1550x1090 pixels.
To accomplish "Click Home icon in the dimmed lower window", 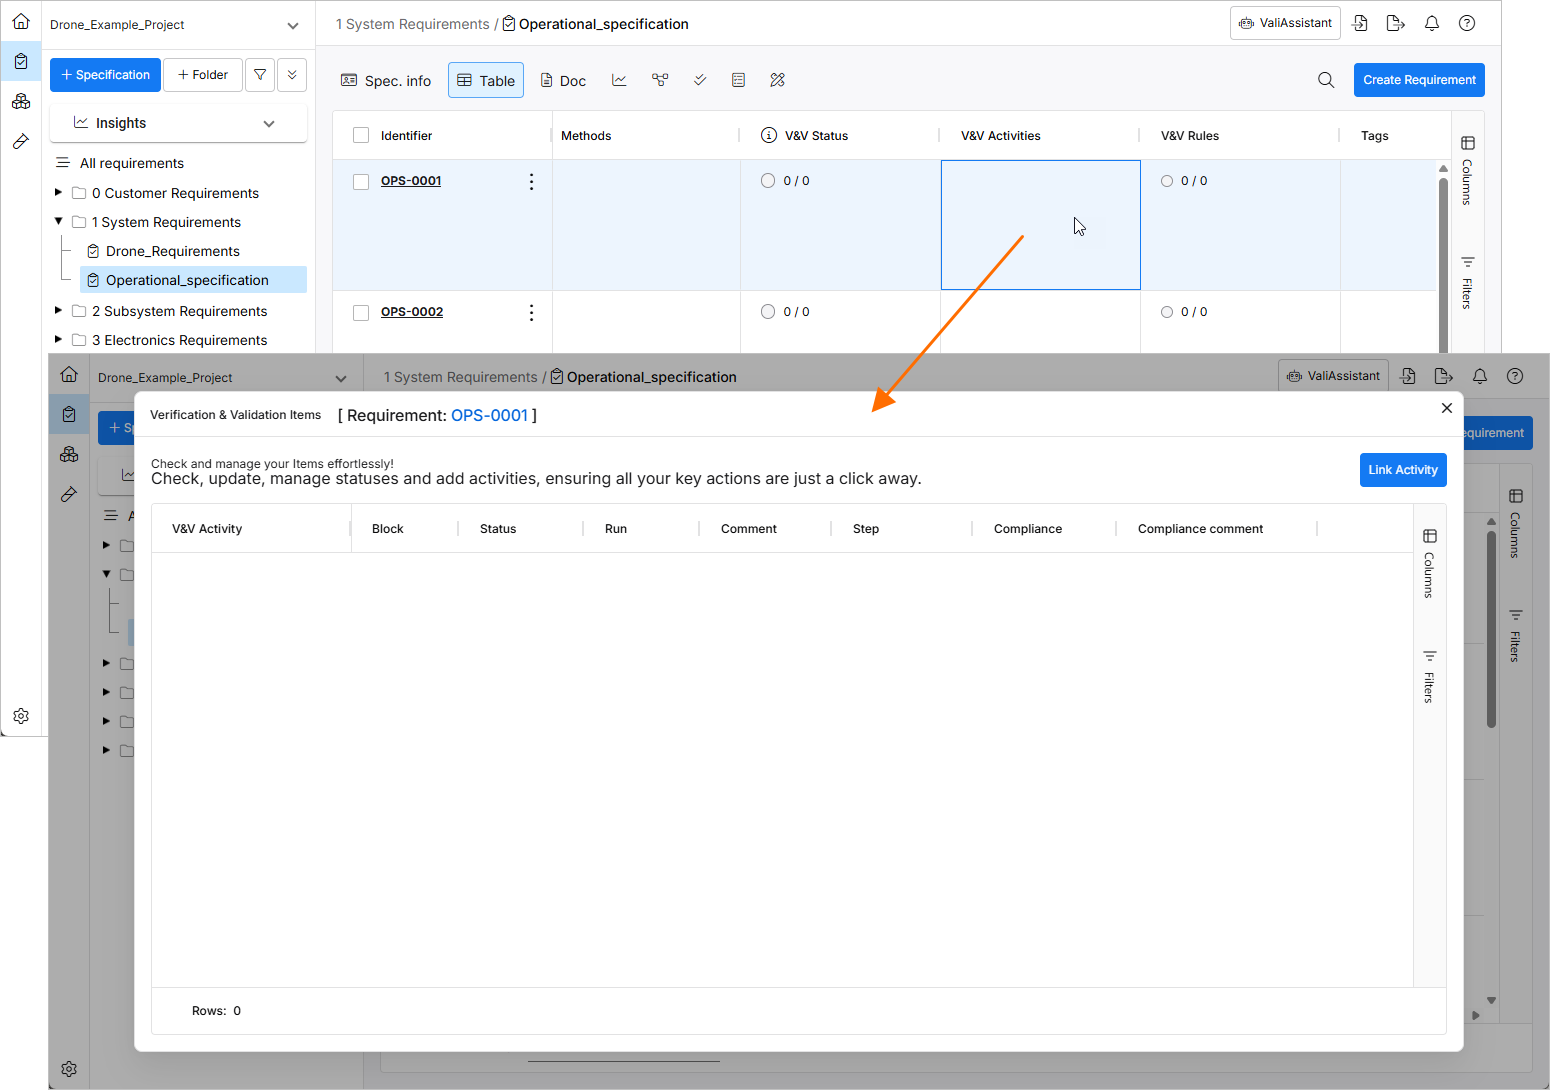I will point(69,374).
